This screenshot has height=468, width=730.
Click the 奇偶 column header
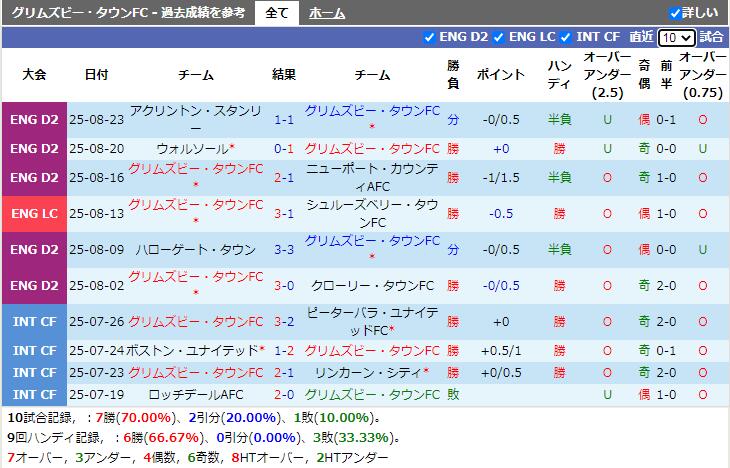pyautogui.click(x=644, y=75)
